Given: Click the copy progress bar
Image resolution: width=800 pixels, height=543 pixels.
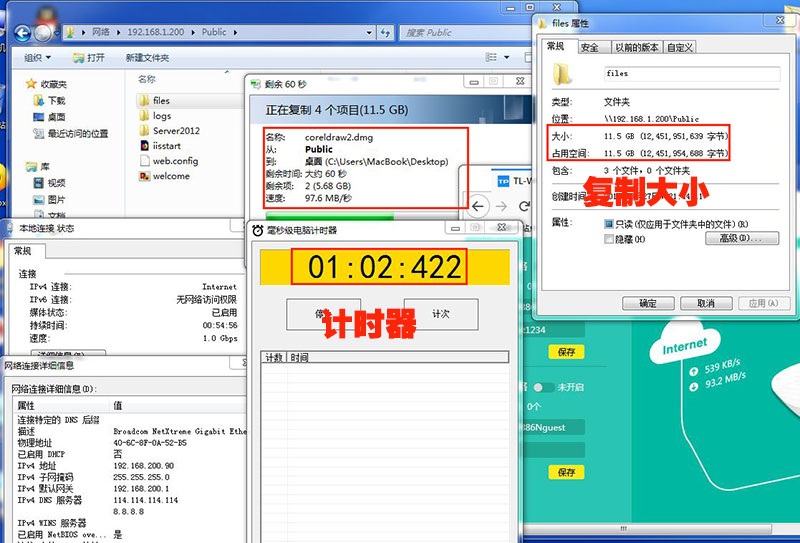Looking at the screenshot, I should click(362, 216).
